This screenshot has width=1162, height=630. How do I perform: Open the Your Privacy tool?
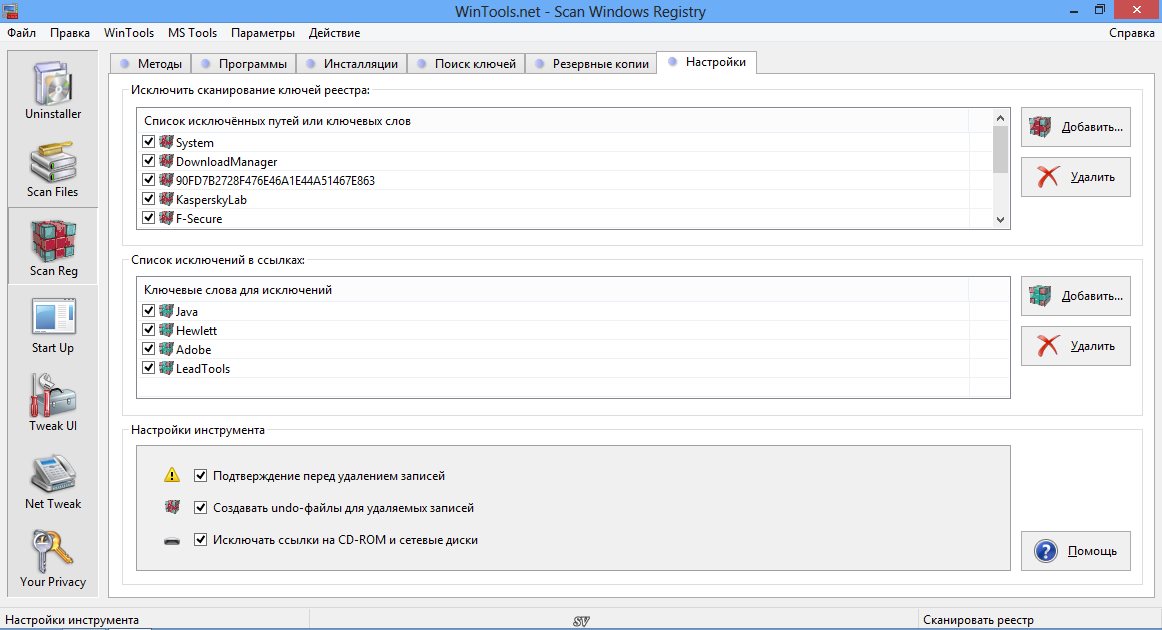[x=53, y=558]
